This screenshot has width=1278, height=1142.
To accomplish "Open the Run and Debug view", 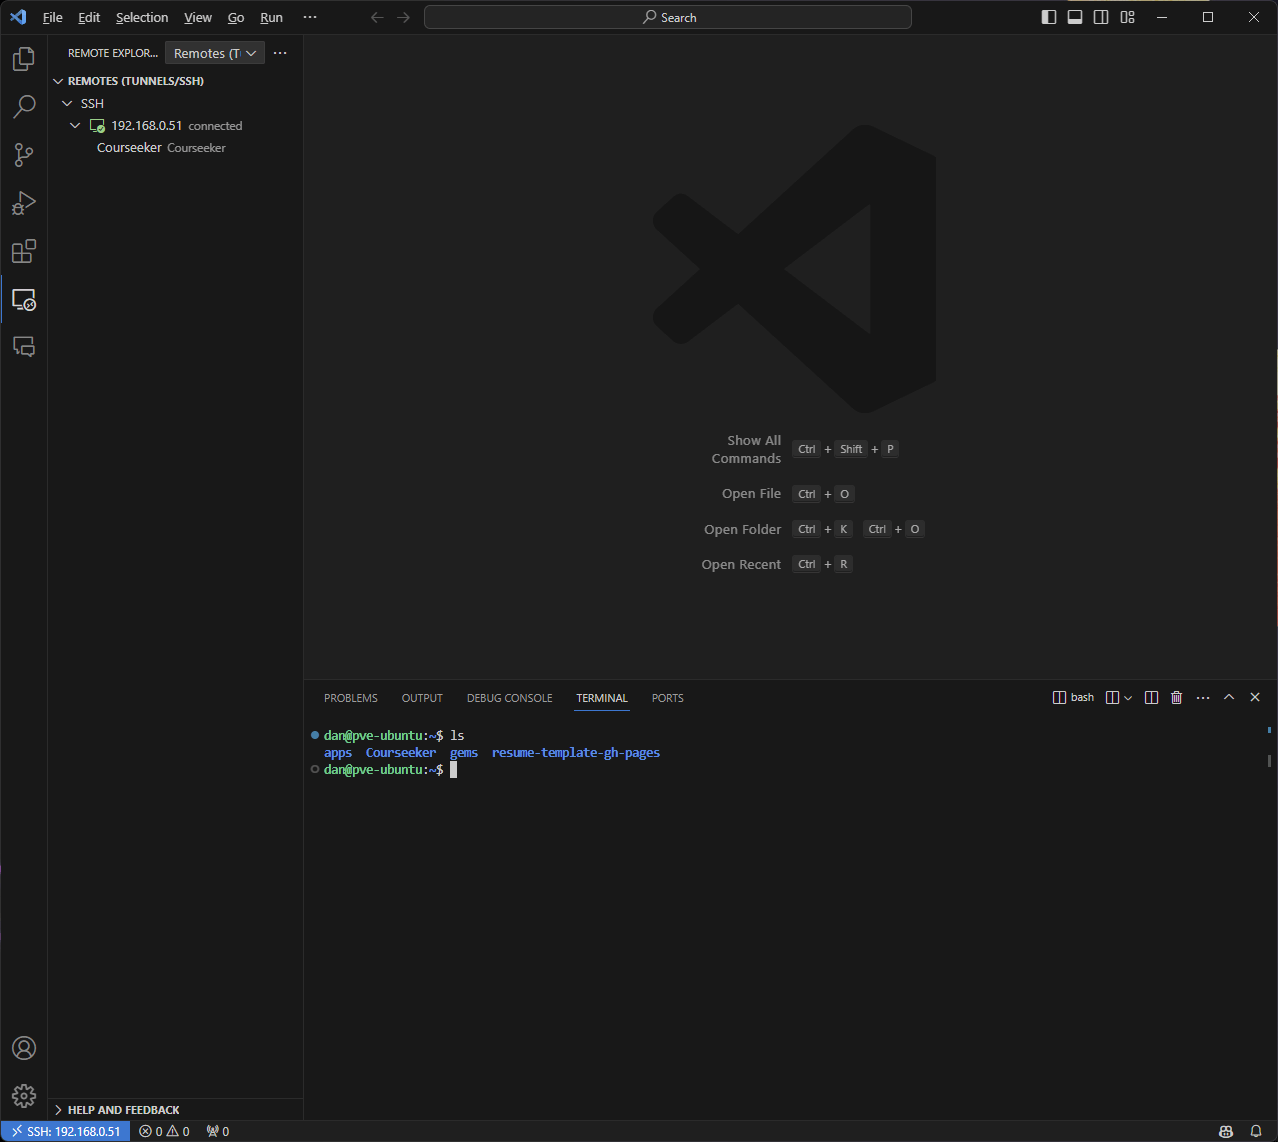I will point(24,203).
